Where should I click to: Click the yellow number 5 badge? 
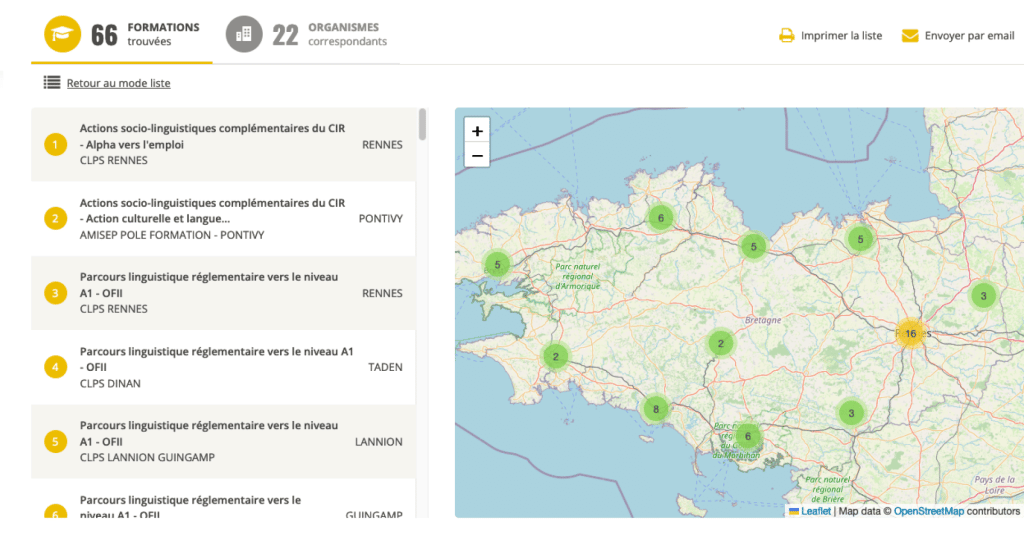click(56, 442)
